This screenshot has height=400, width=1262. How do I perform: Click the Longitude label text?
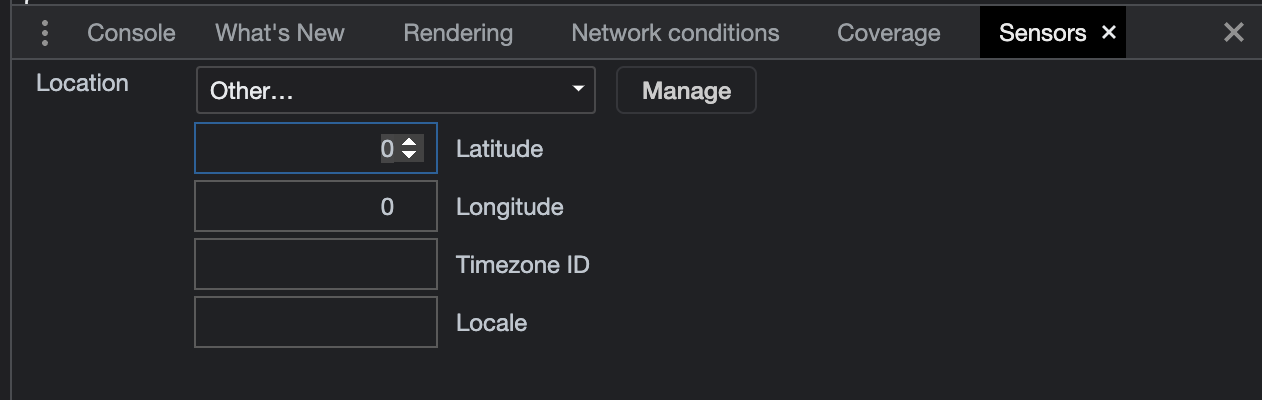point(510,207)
